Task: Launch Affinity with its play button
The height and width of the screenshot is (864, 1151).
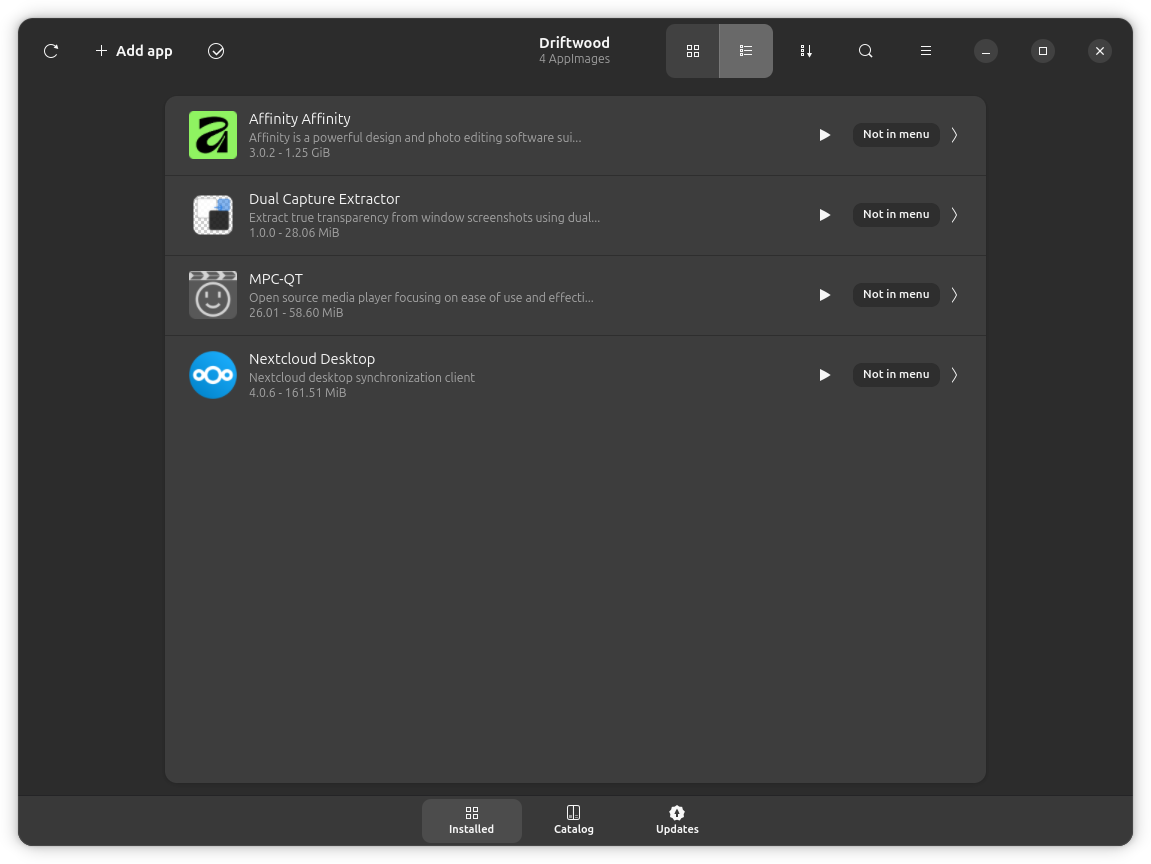Action: tap(825, 135)
